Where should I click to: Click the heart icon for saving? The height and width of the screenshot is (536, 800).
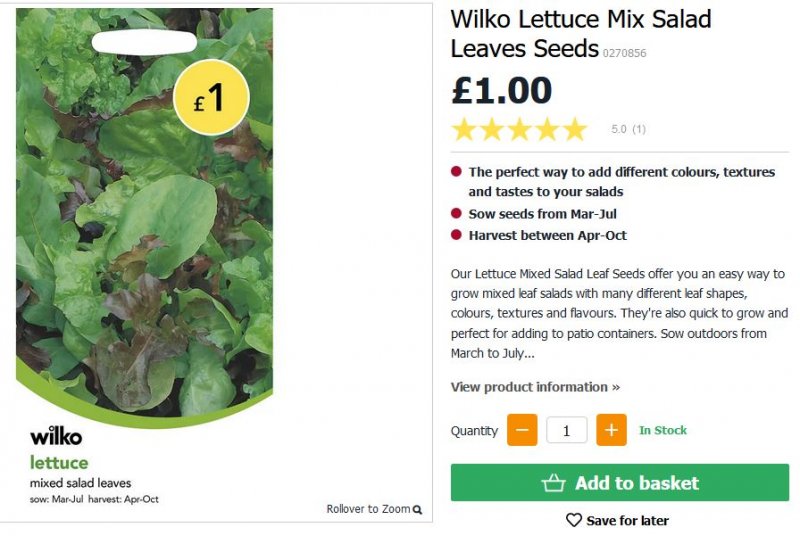coord(574,520)
